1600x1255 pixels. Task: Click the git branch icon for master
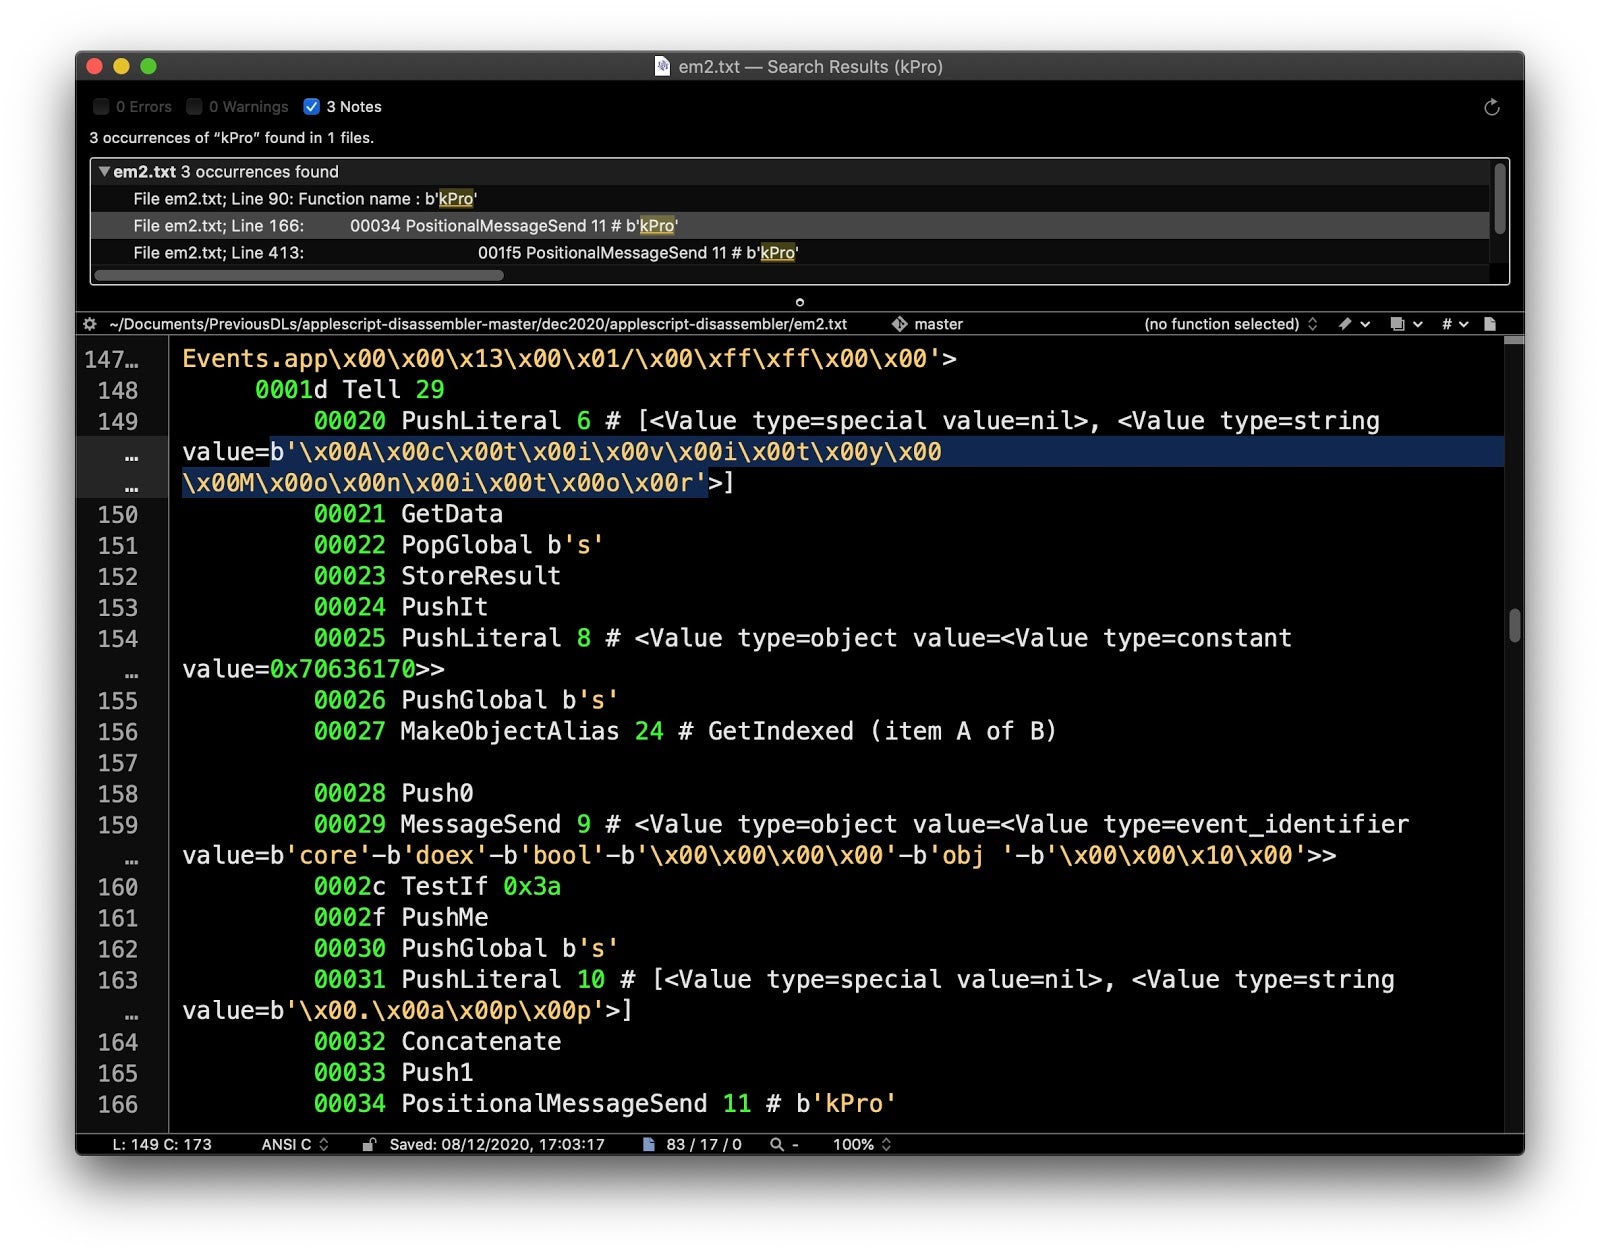[x=899, y=324]
